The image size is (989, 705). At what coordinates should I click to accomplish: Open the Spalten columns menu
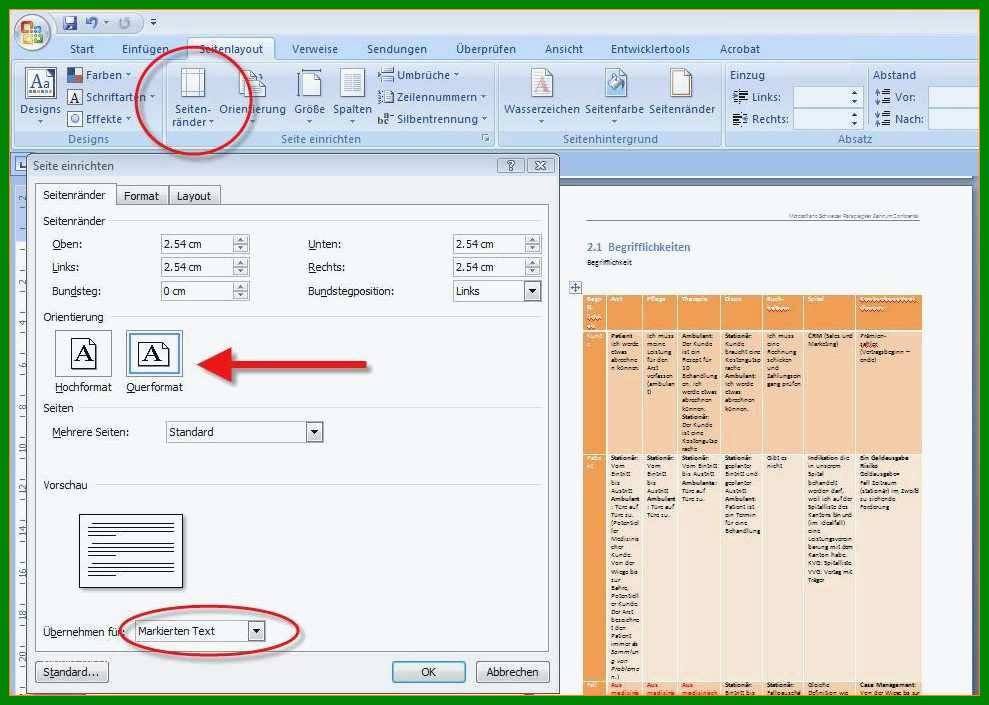pos(352,96)
